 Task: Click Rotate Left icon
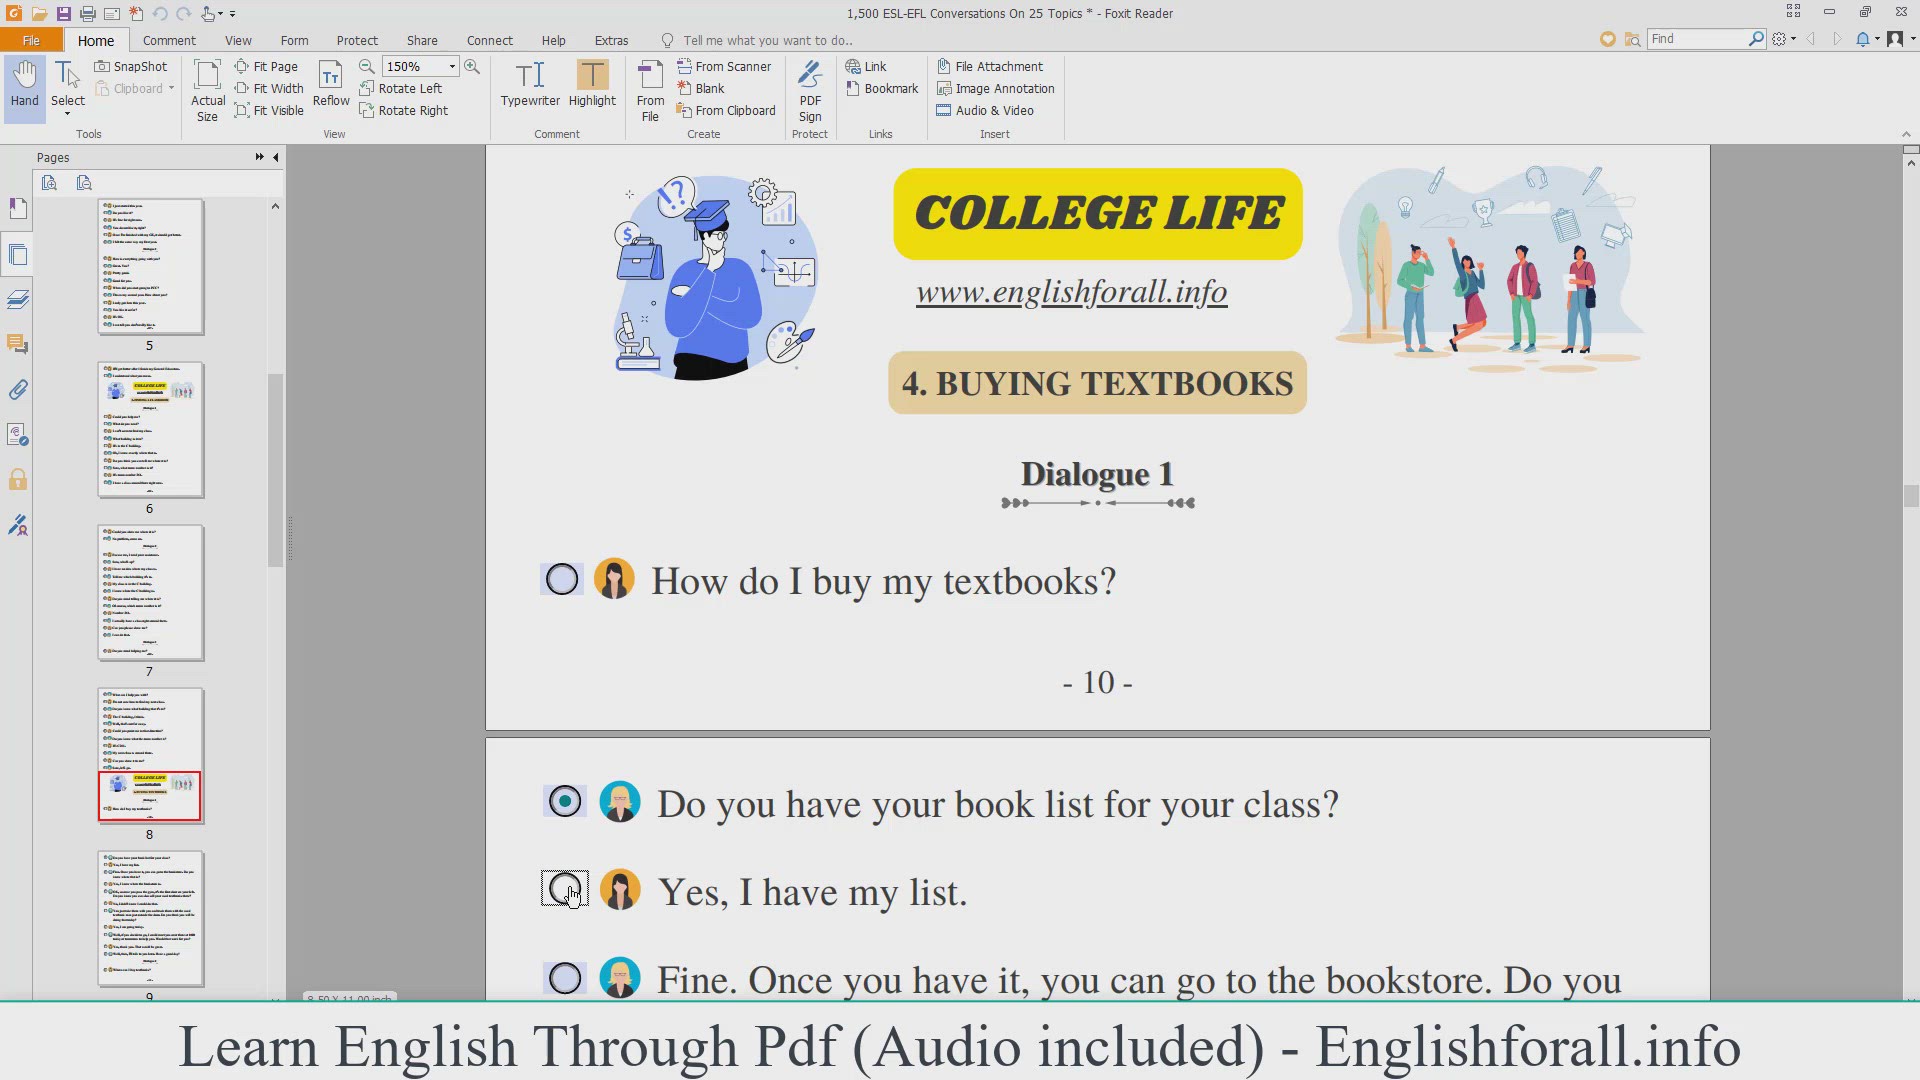pyautogui.click(x=367, y=88)
